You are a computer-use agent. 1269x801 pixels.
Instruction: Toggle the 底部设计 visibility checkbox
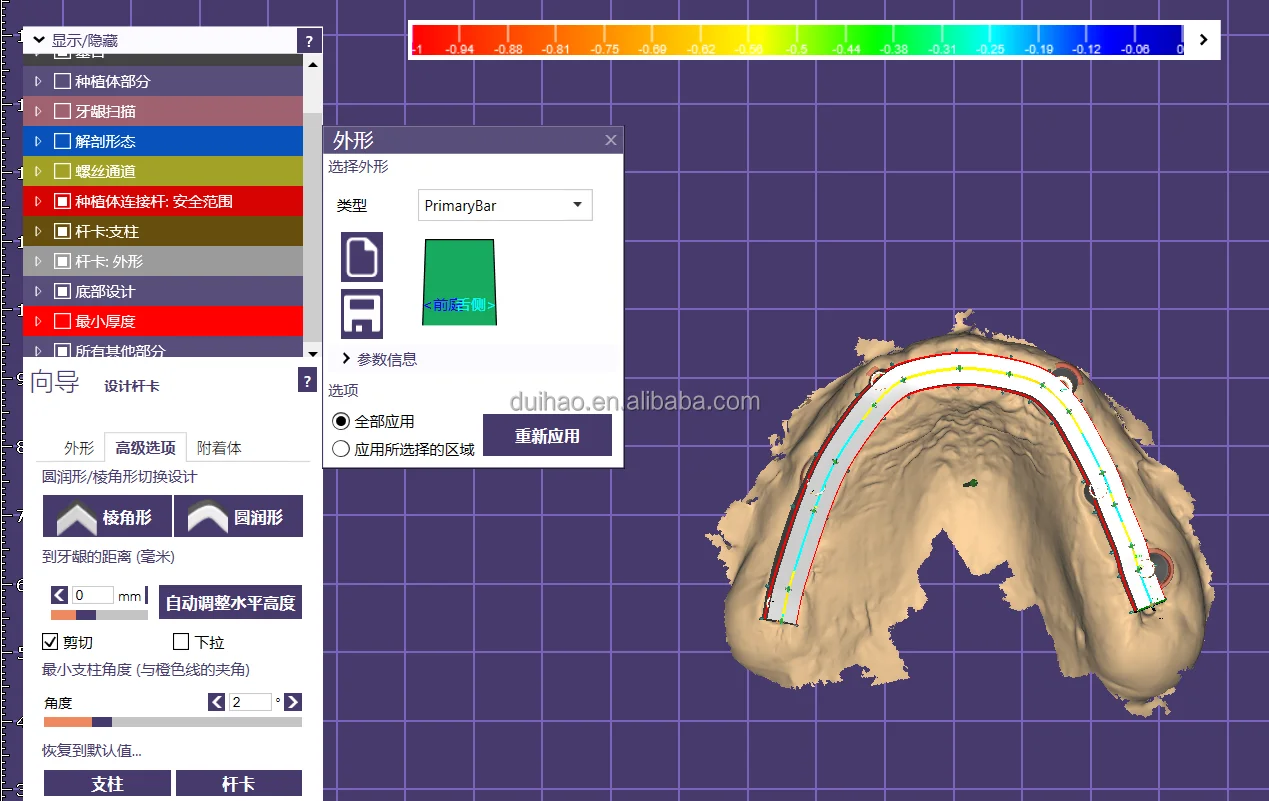pyautogui.click(x=62, y=291)
